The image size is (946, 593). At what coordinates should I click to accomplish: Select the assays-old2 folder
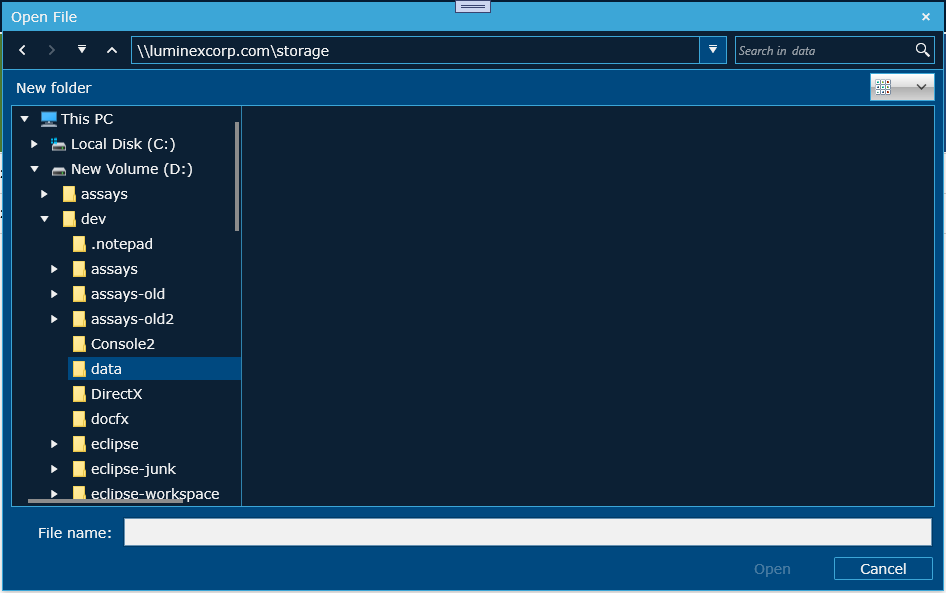click(132, 319)
